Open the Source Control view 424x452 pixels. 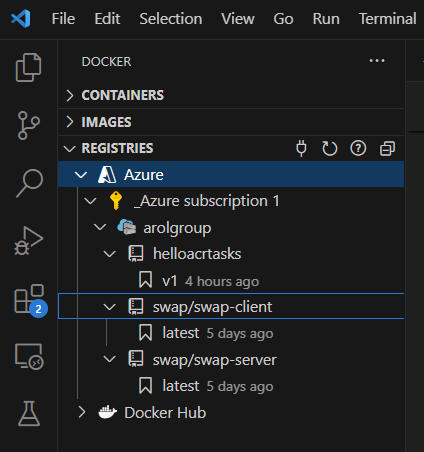pyautogui.click(x=29, y=125)
